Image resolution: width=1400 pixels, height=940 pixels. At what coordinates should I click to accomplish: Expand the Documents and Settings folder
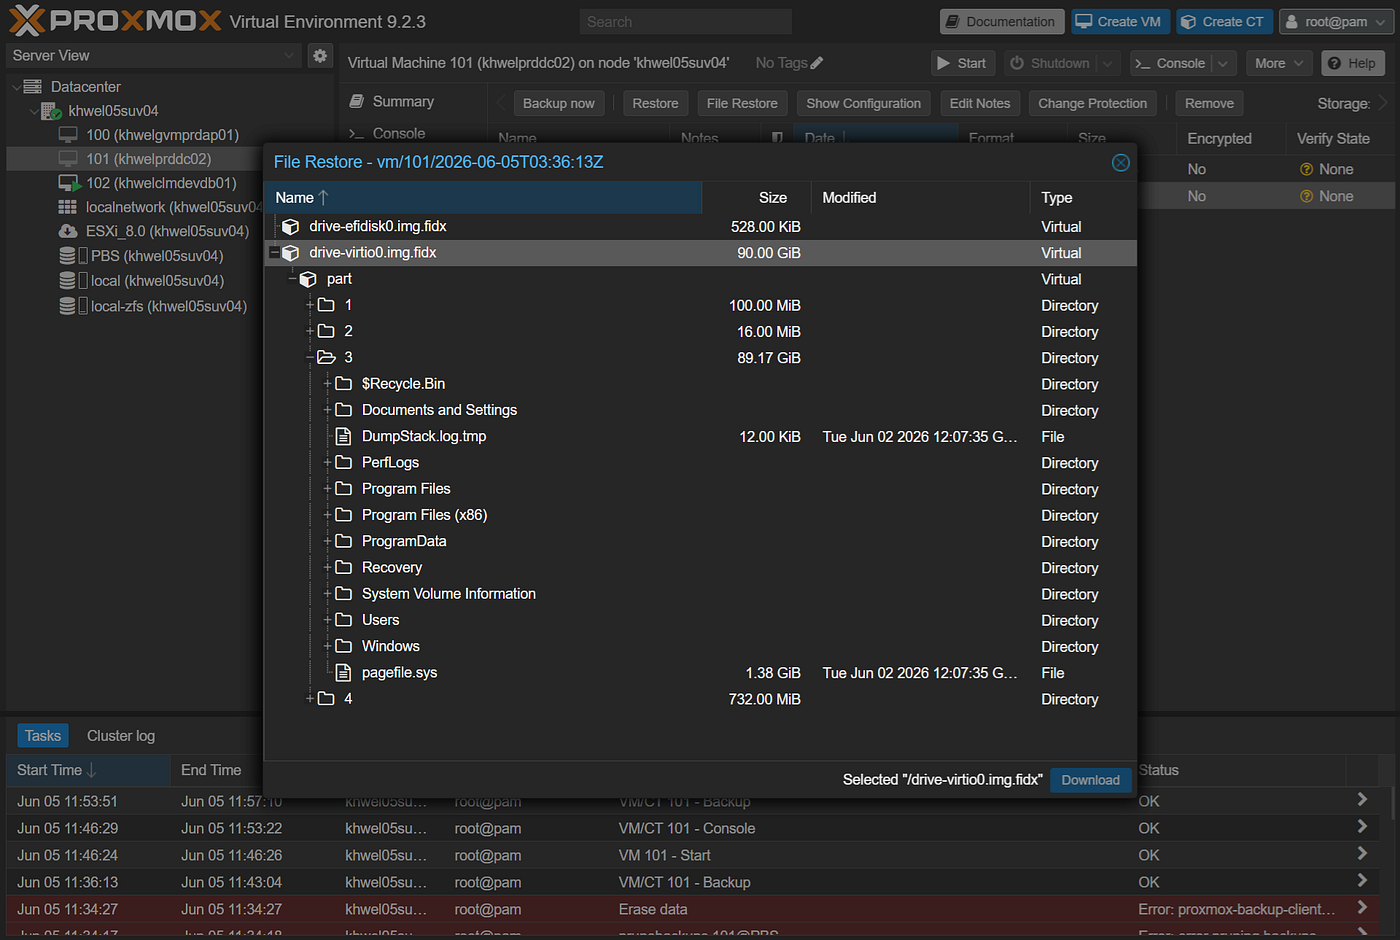327,410
